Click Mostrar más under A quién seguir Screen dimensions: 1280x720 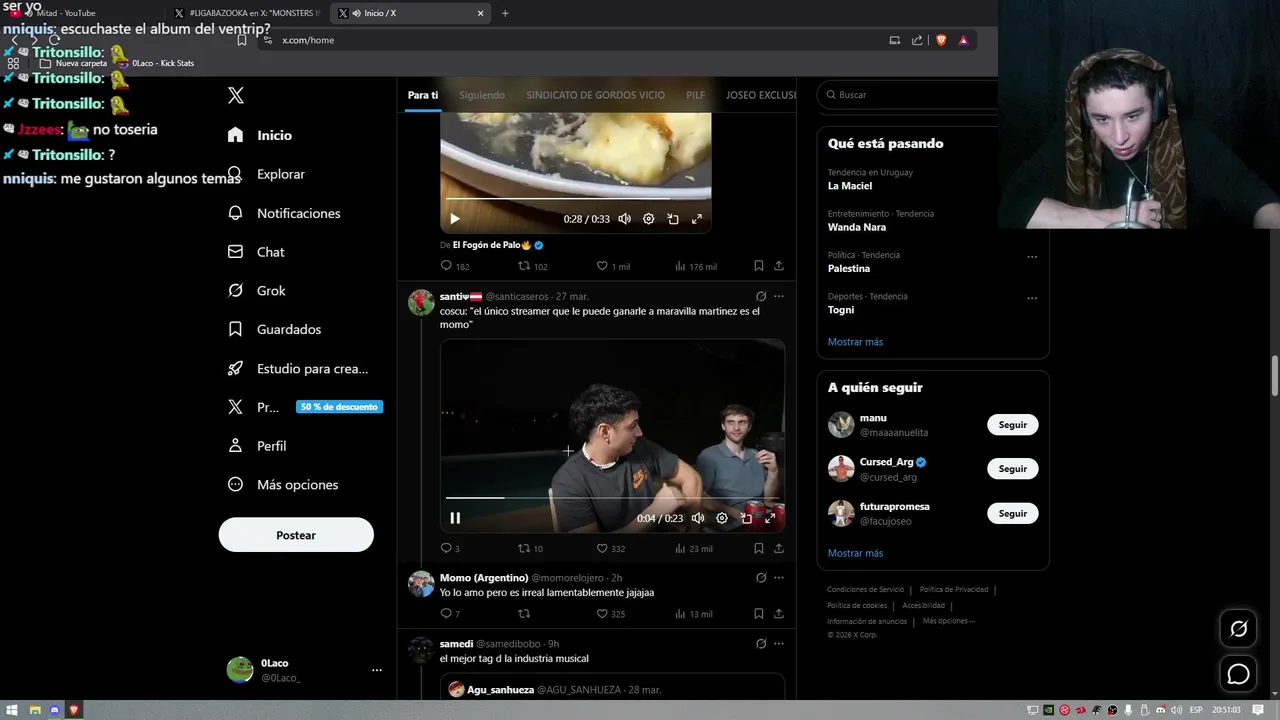pyautogui.click(x=855, y=553)
